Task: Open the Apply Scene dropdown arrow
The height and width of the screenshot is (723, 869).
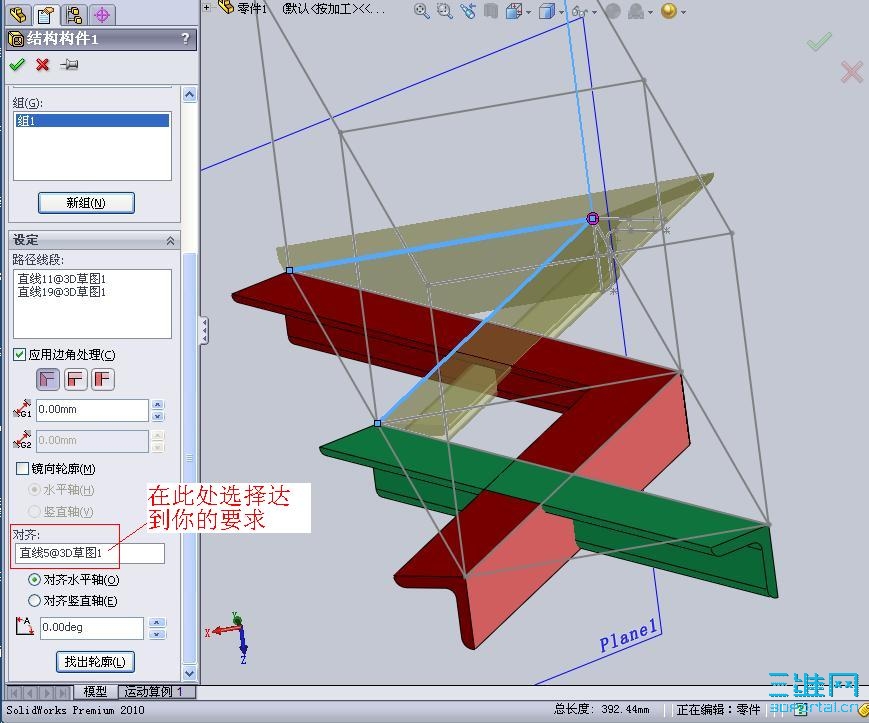Action: [x=650, y=12]
